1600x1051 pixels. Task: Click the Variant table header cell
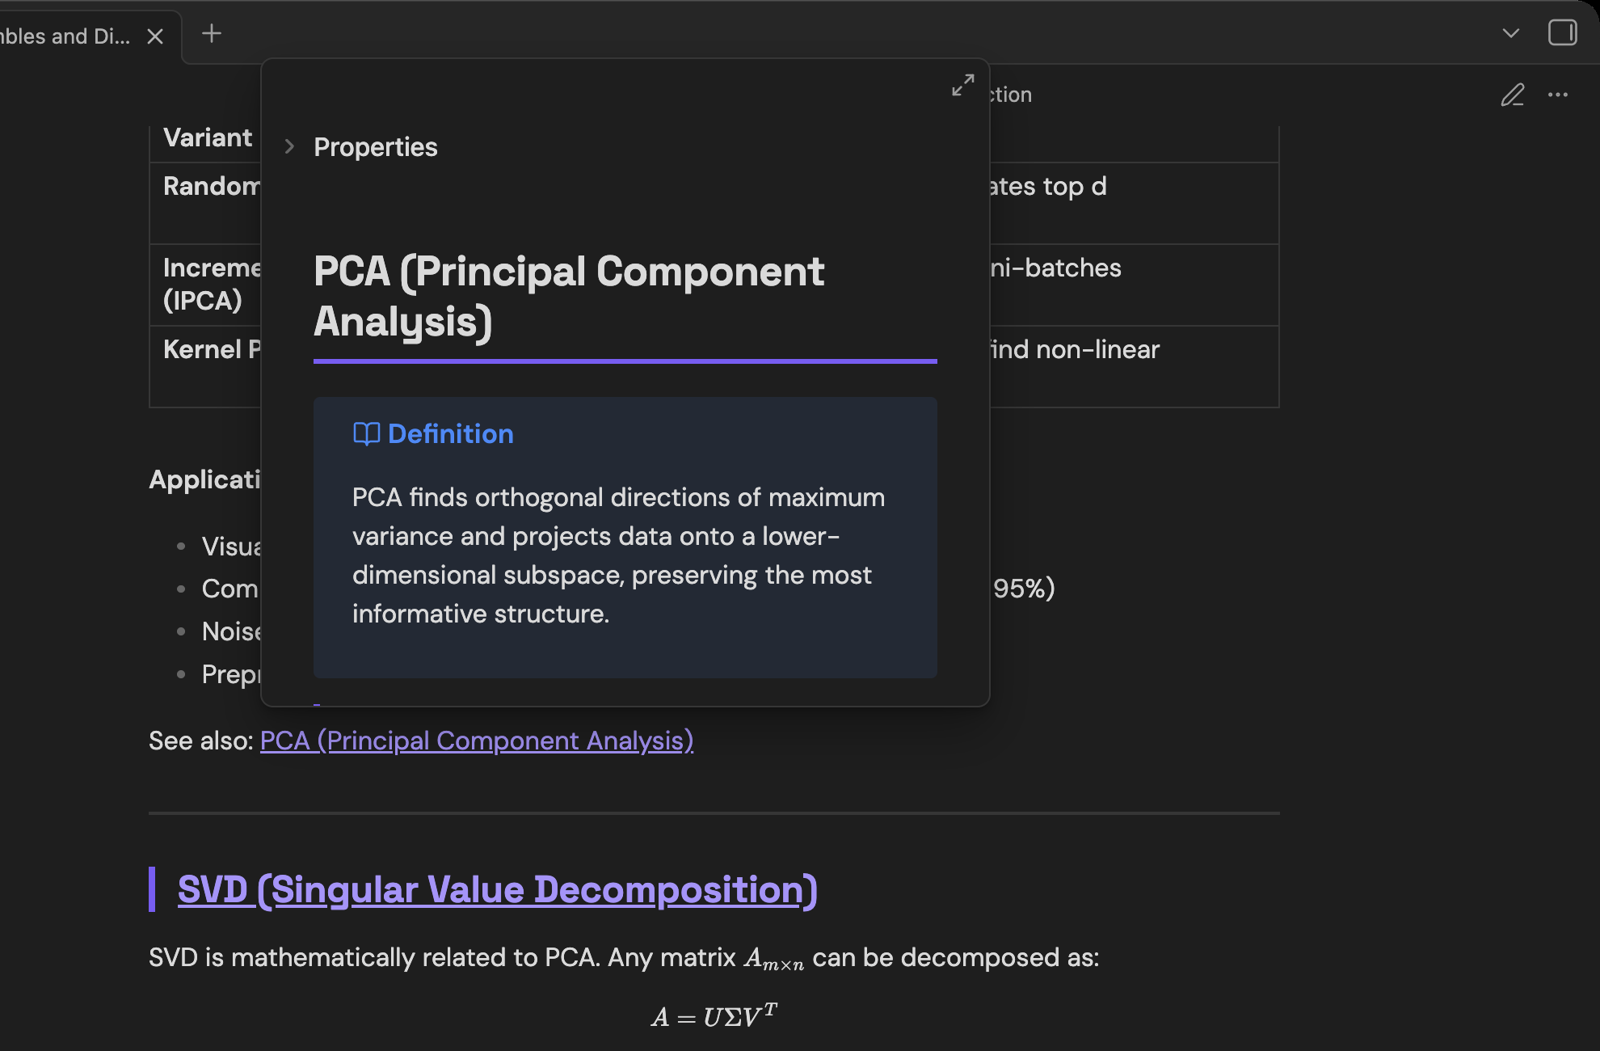(208, 138)
